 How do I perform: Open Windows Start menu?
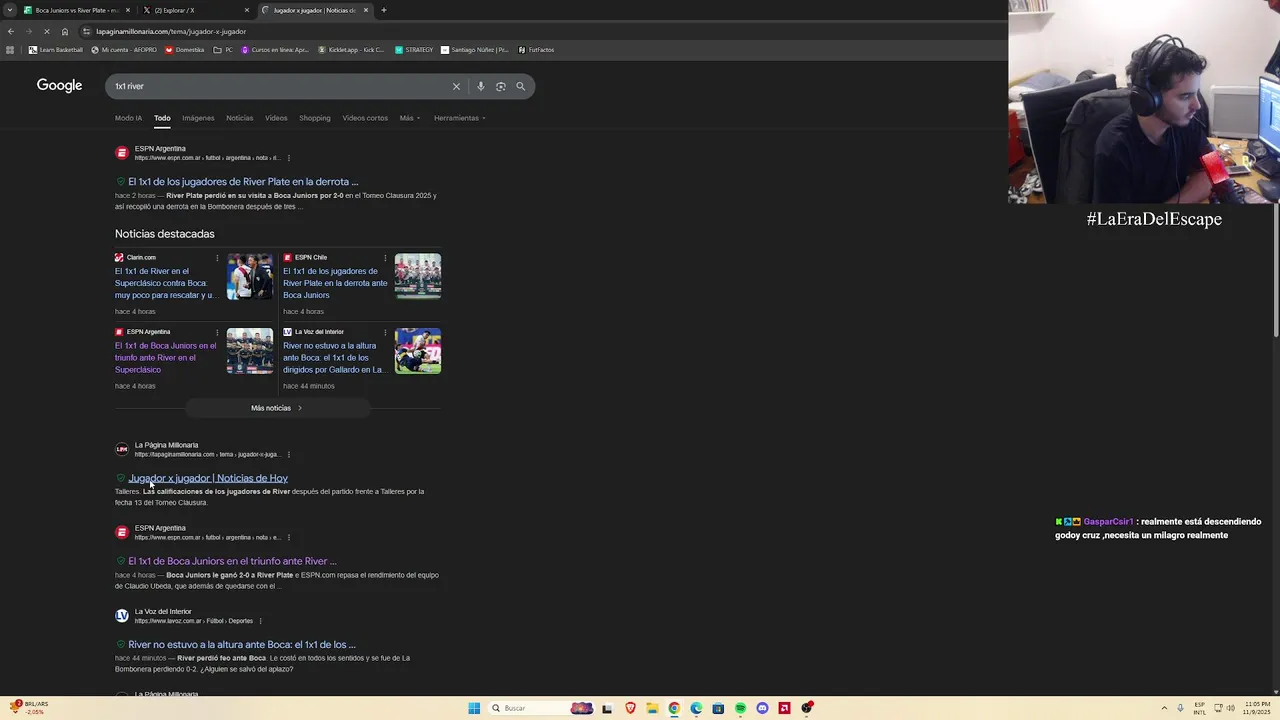point(474,708)
